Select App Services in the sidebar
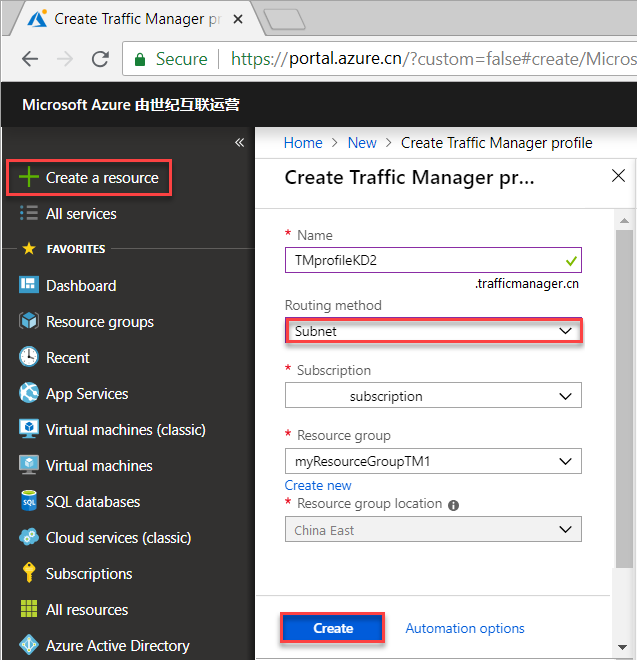The height and width of the screenshot is (660, 637). (87, 394)
